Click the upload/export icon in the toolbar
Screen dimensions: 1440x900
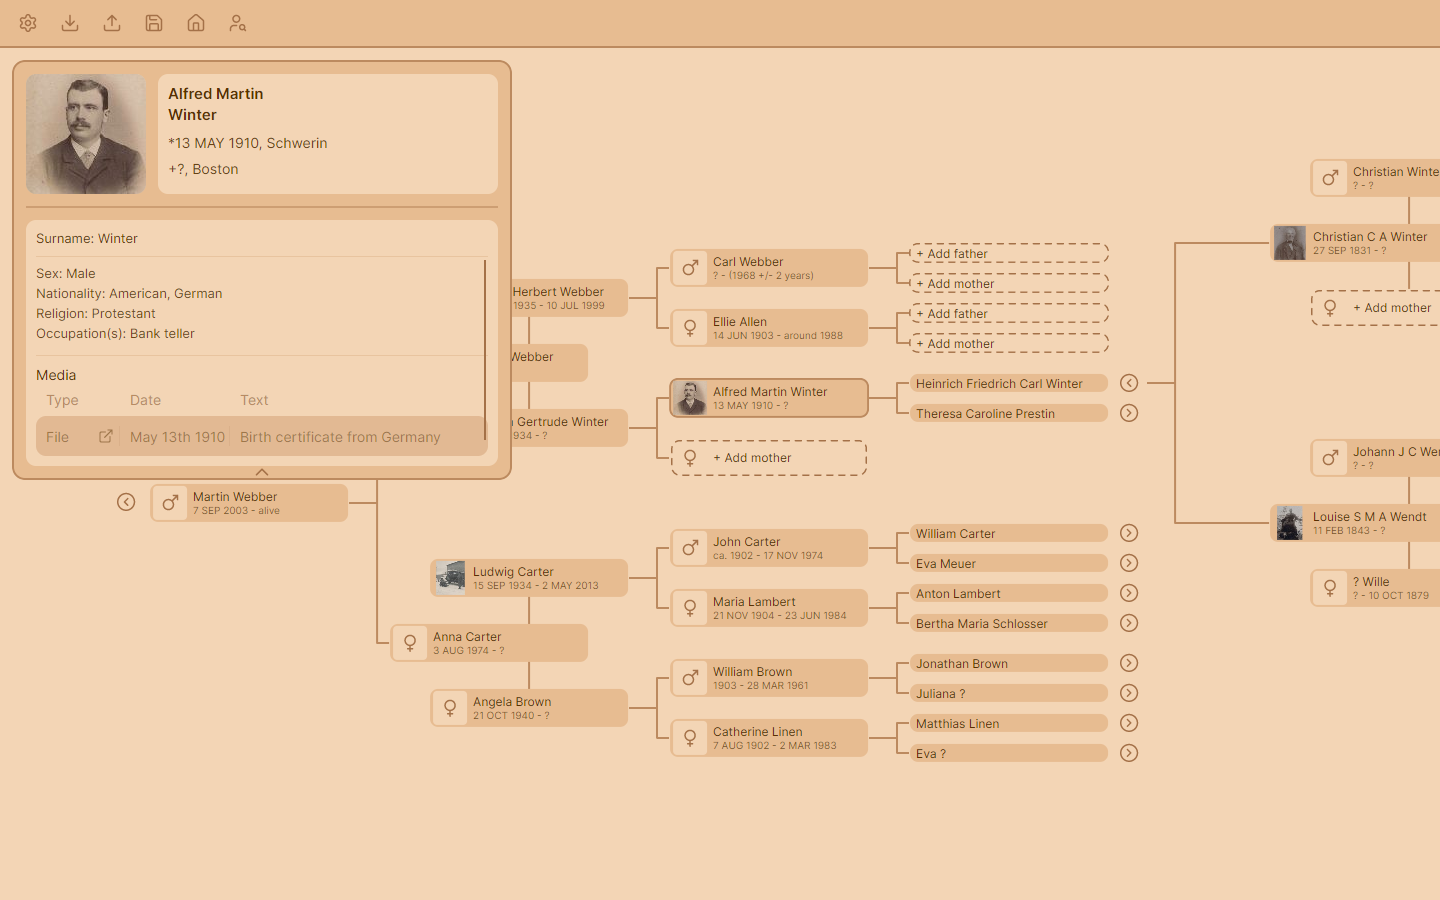111,22
